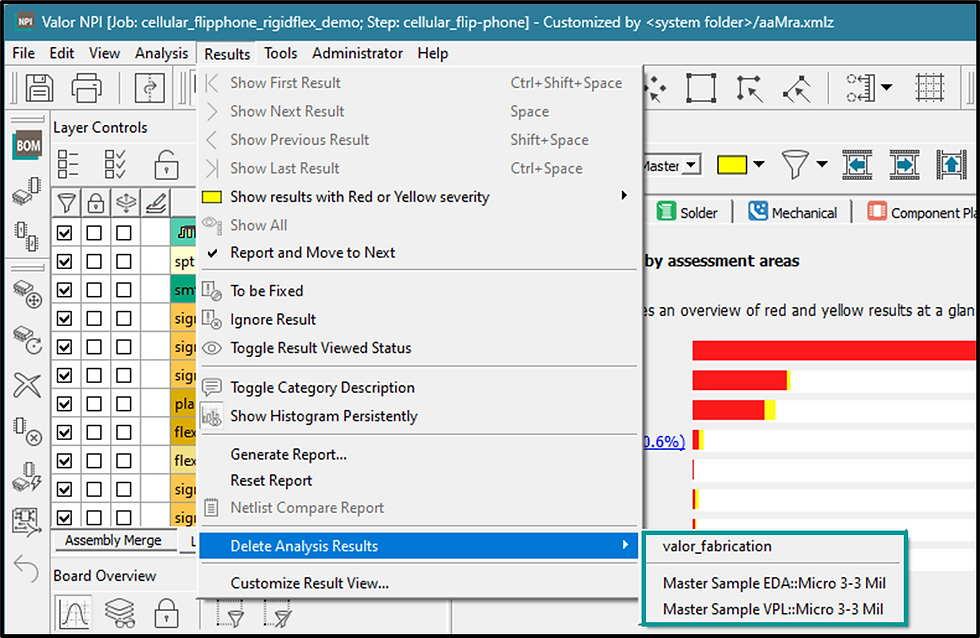The height and width of the screenshot is (638, 980).
Task: Open the BOM sidebar icon
Action: point(28,146)
